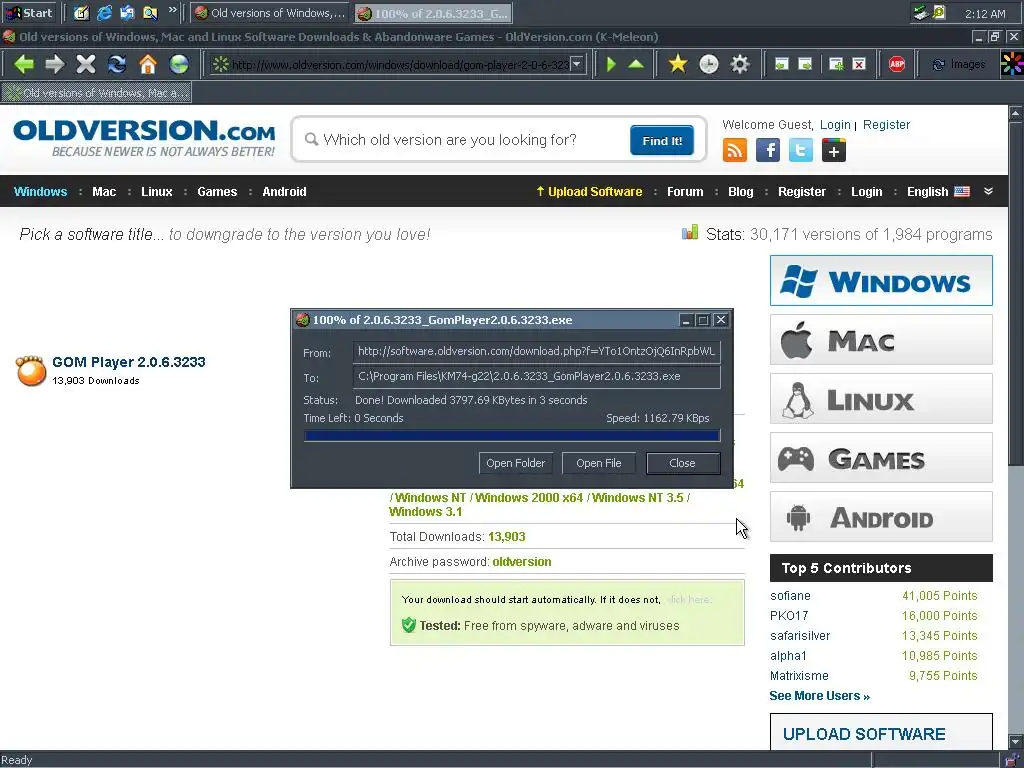This screenshot has height=768, width=1024.
Task: Click Close in download dialog
Action: click(x=682, y=463)
